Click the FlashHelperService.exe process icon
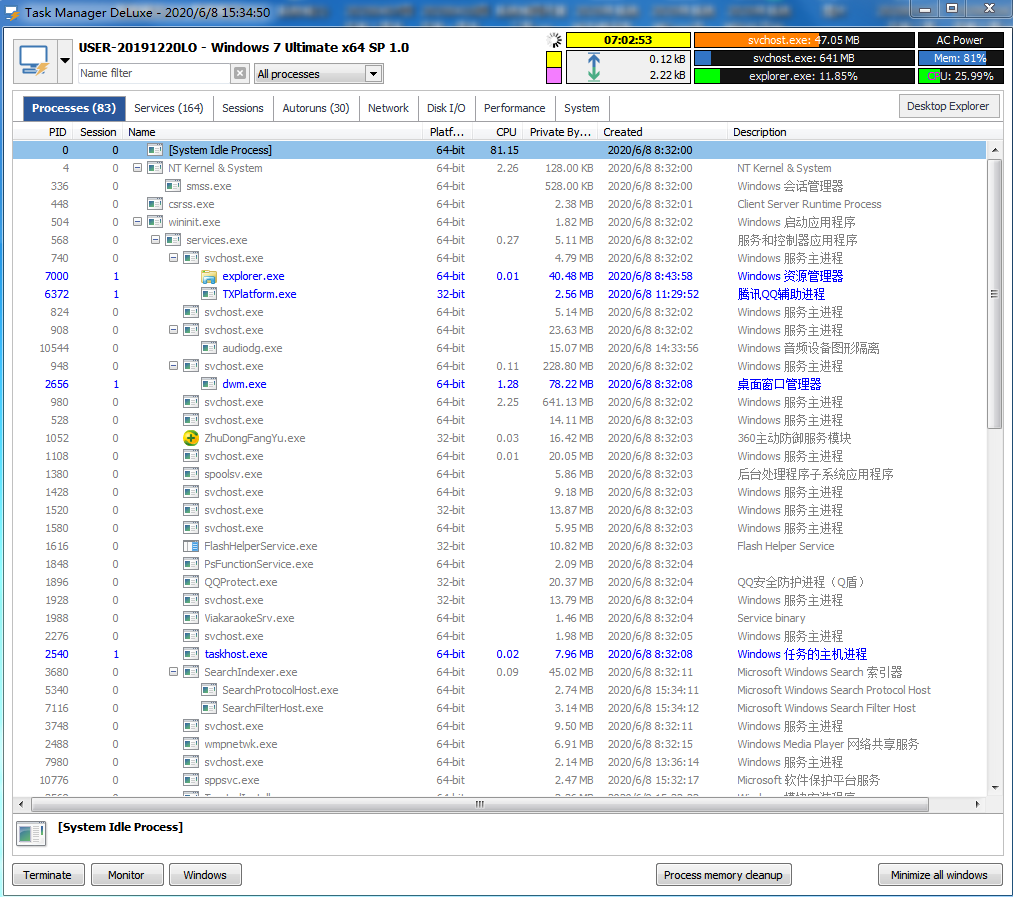This screenshot has height=897, width=1013. point(191,546)
